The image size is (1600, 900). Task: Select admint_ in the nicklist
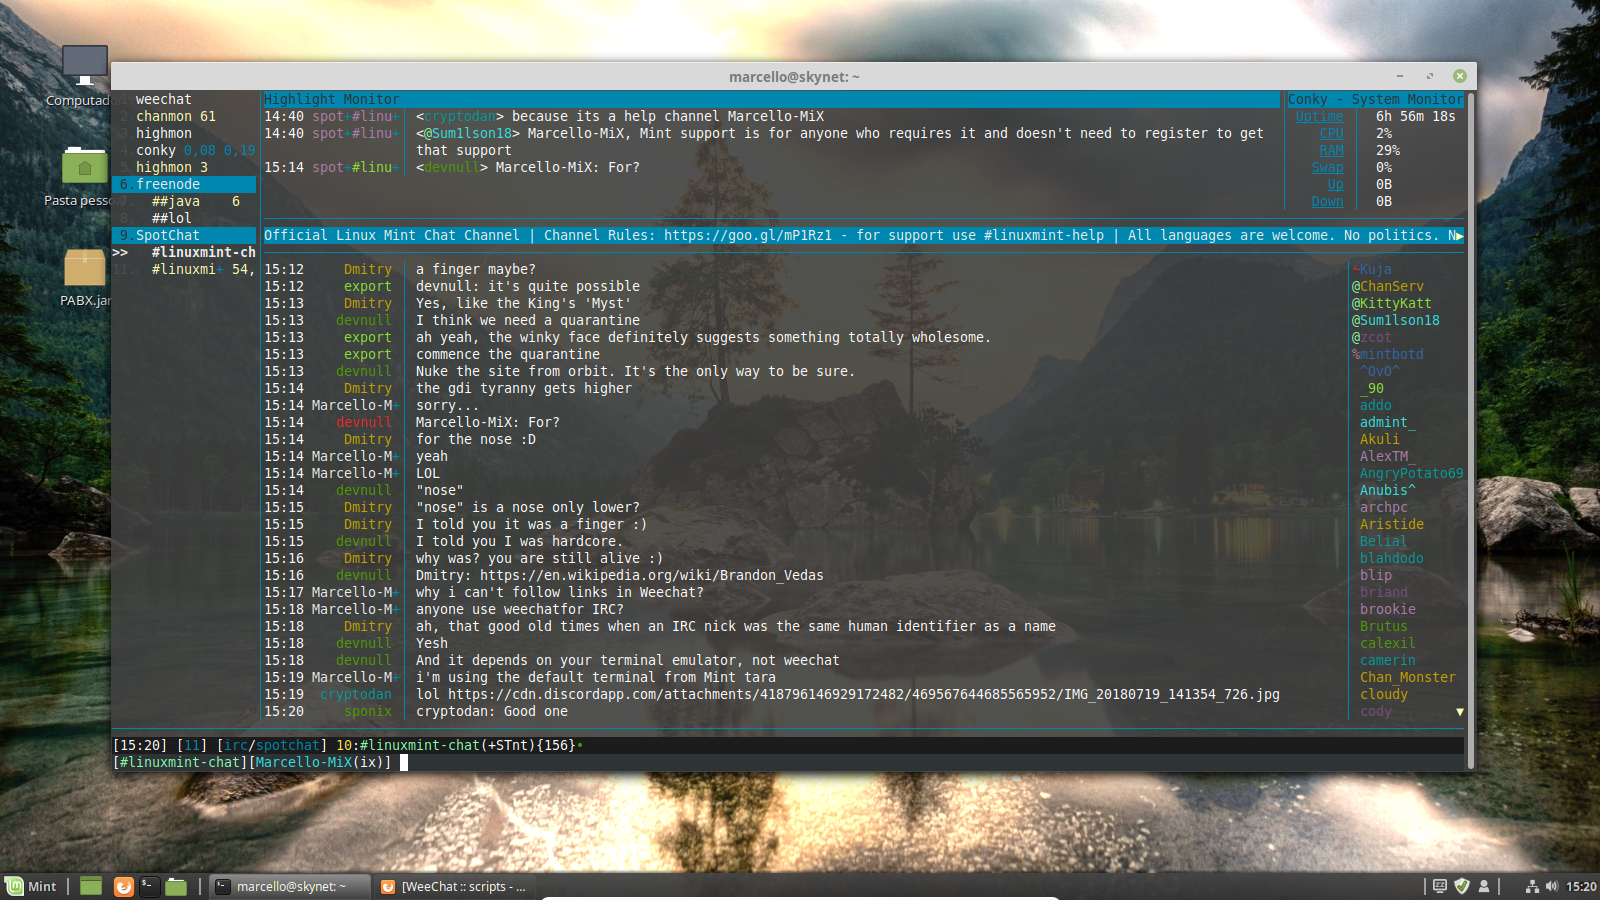click(x=1387, y=422)
